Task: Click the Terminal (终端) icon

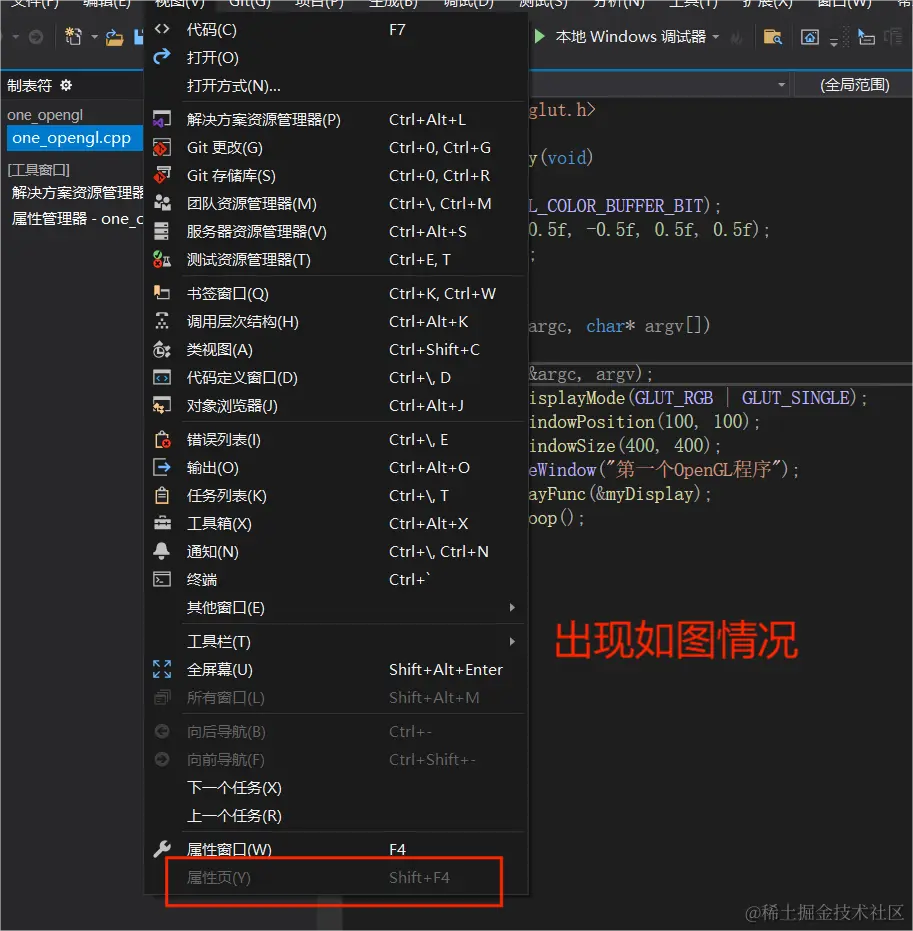Action: point(161,579)
